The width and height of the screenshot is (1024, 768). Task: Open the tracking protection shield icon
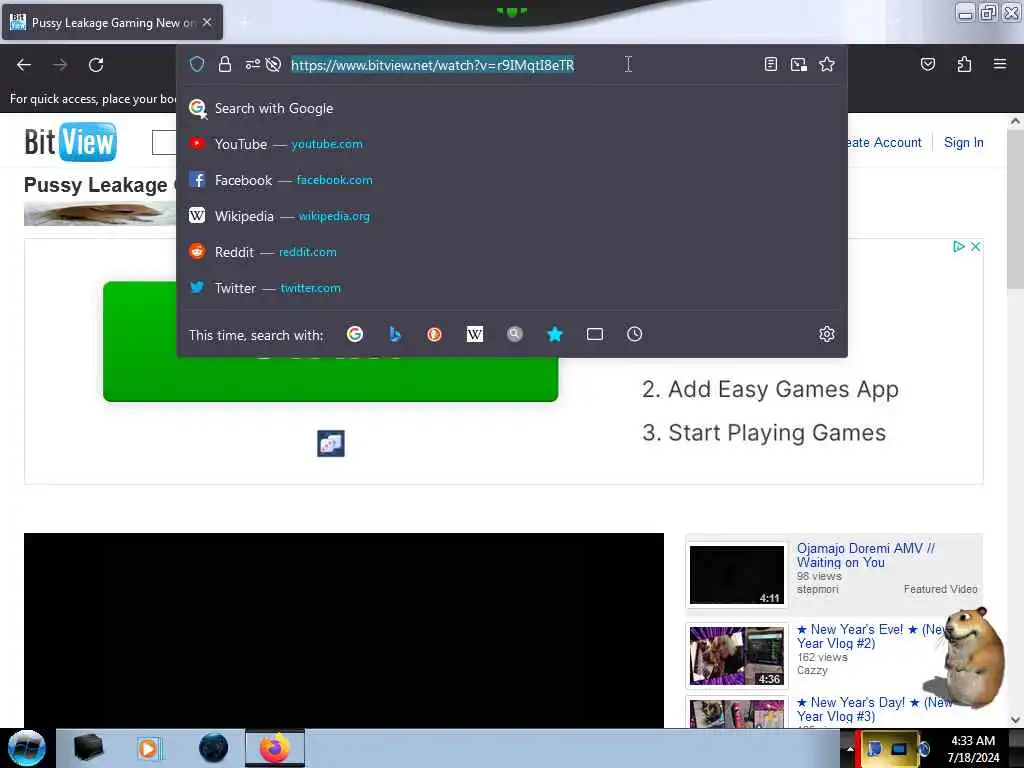pos(197,64)
